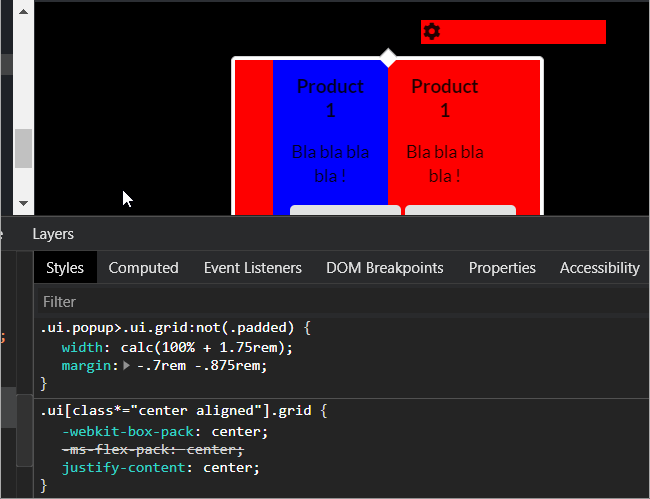The height and width of the screenshot is (499, 650).
Task: Click the margin value -.7rem -.875rem
Action: coord(199,366)
